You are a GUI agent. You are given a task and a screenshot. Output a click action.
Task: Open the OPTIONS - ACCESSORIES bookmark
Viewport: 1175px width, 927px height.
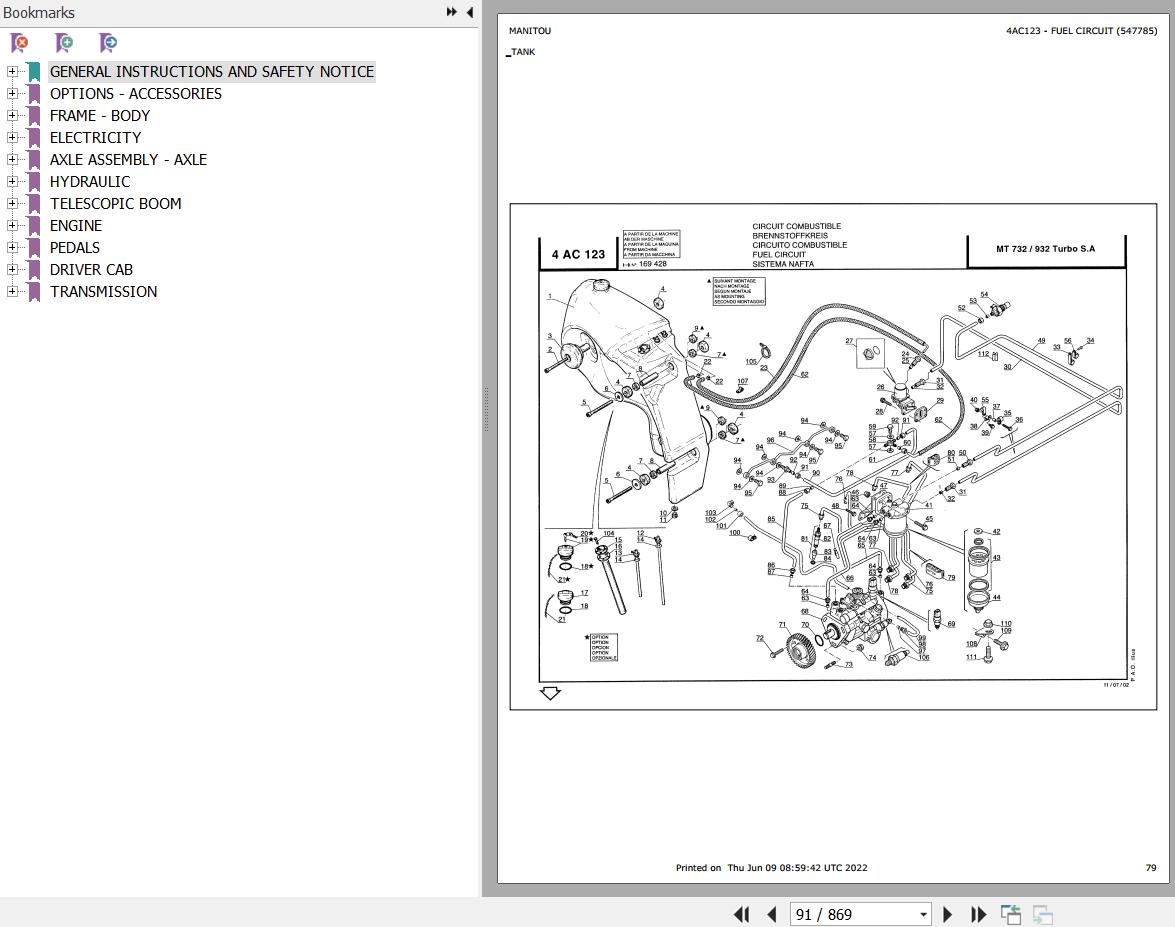tap(136, 94)
